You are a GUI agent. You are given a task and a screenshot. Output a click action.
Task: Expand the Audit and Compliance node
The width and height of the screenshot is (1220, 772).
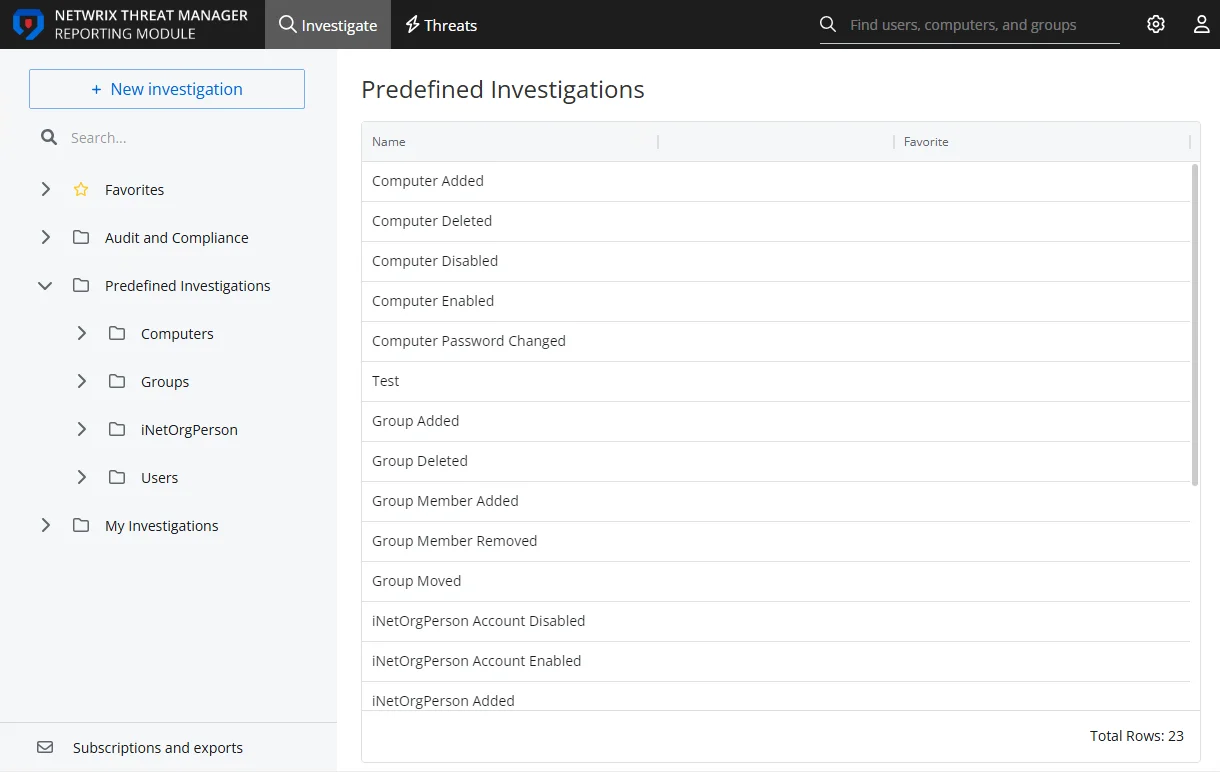45,237
